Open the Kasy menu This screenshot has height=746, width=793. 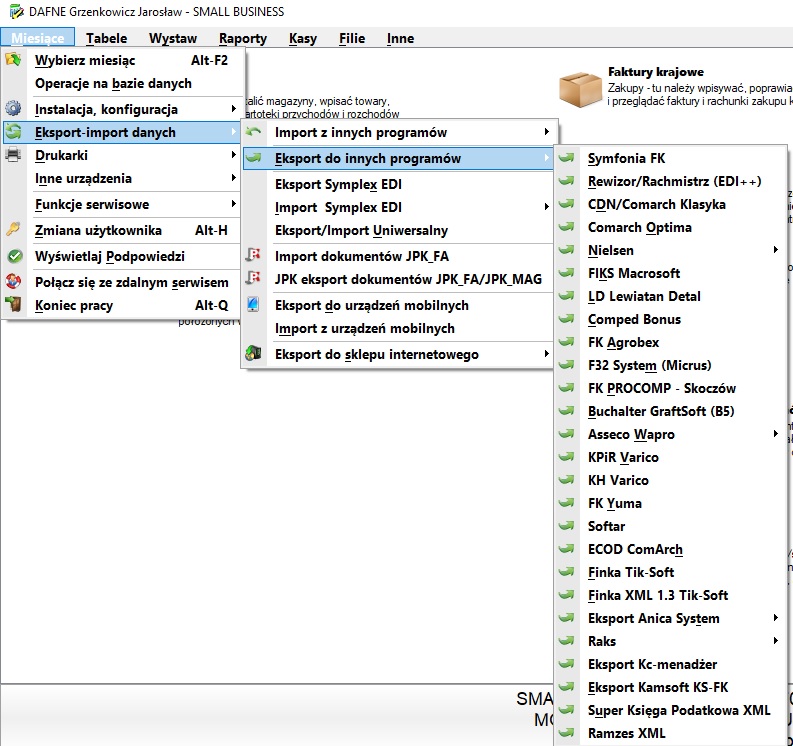pyautogui.click(x=303, y=38)
